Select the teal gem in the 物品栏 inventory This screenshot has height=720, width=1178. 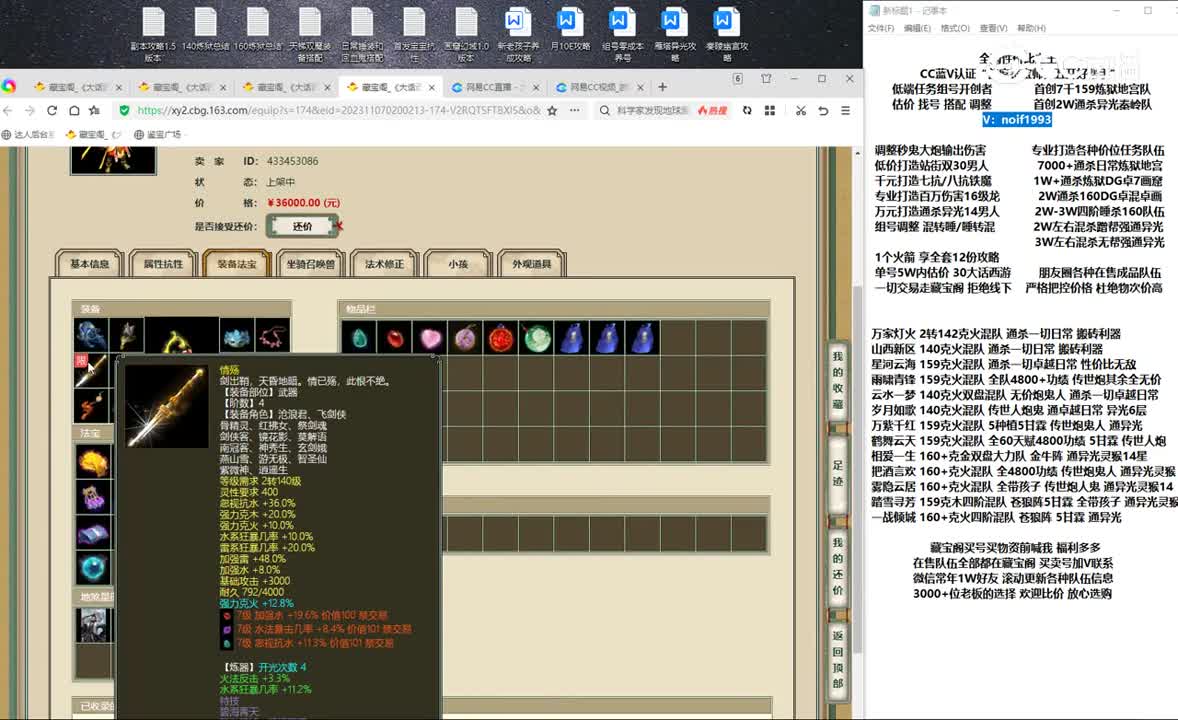coord(359,338)
